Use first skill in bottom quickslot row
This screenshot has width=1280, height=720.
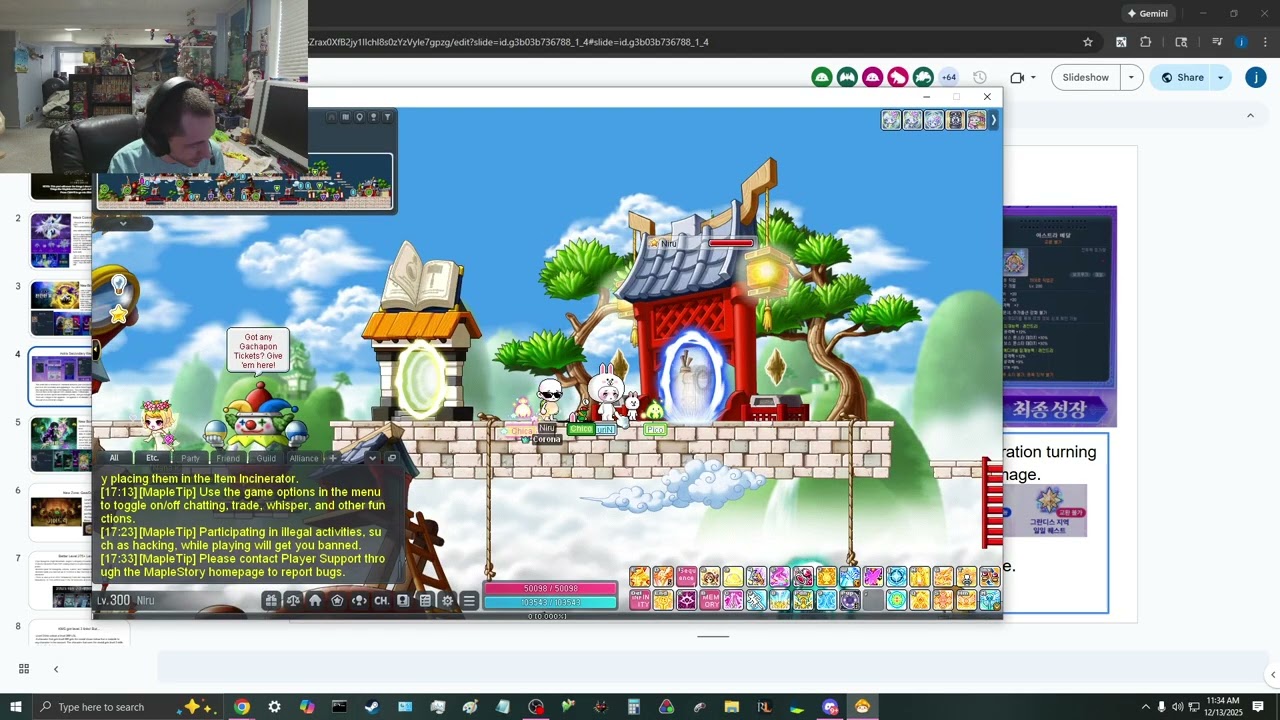coord(640,600)
